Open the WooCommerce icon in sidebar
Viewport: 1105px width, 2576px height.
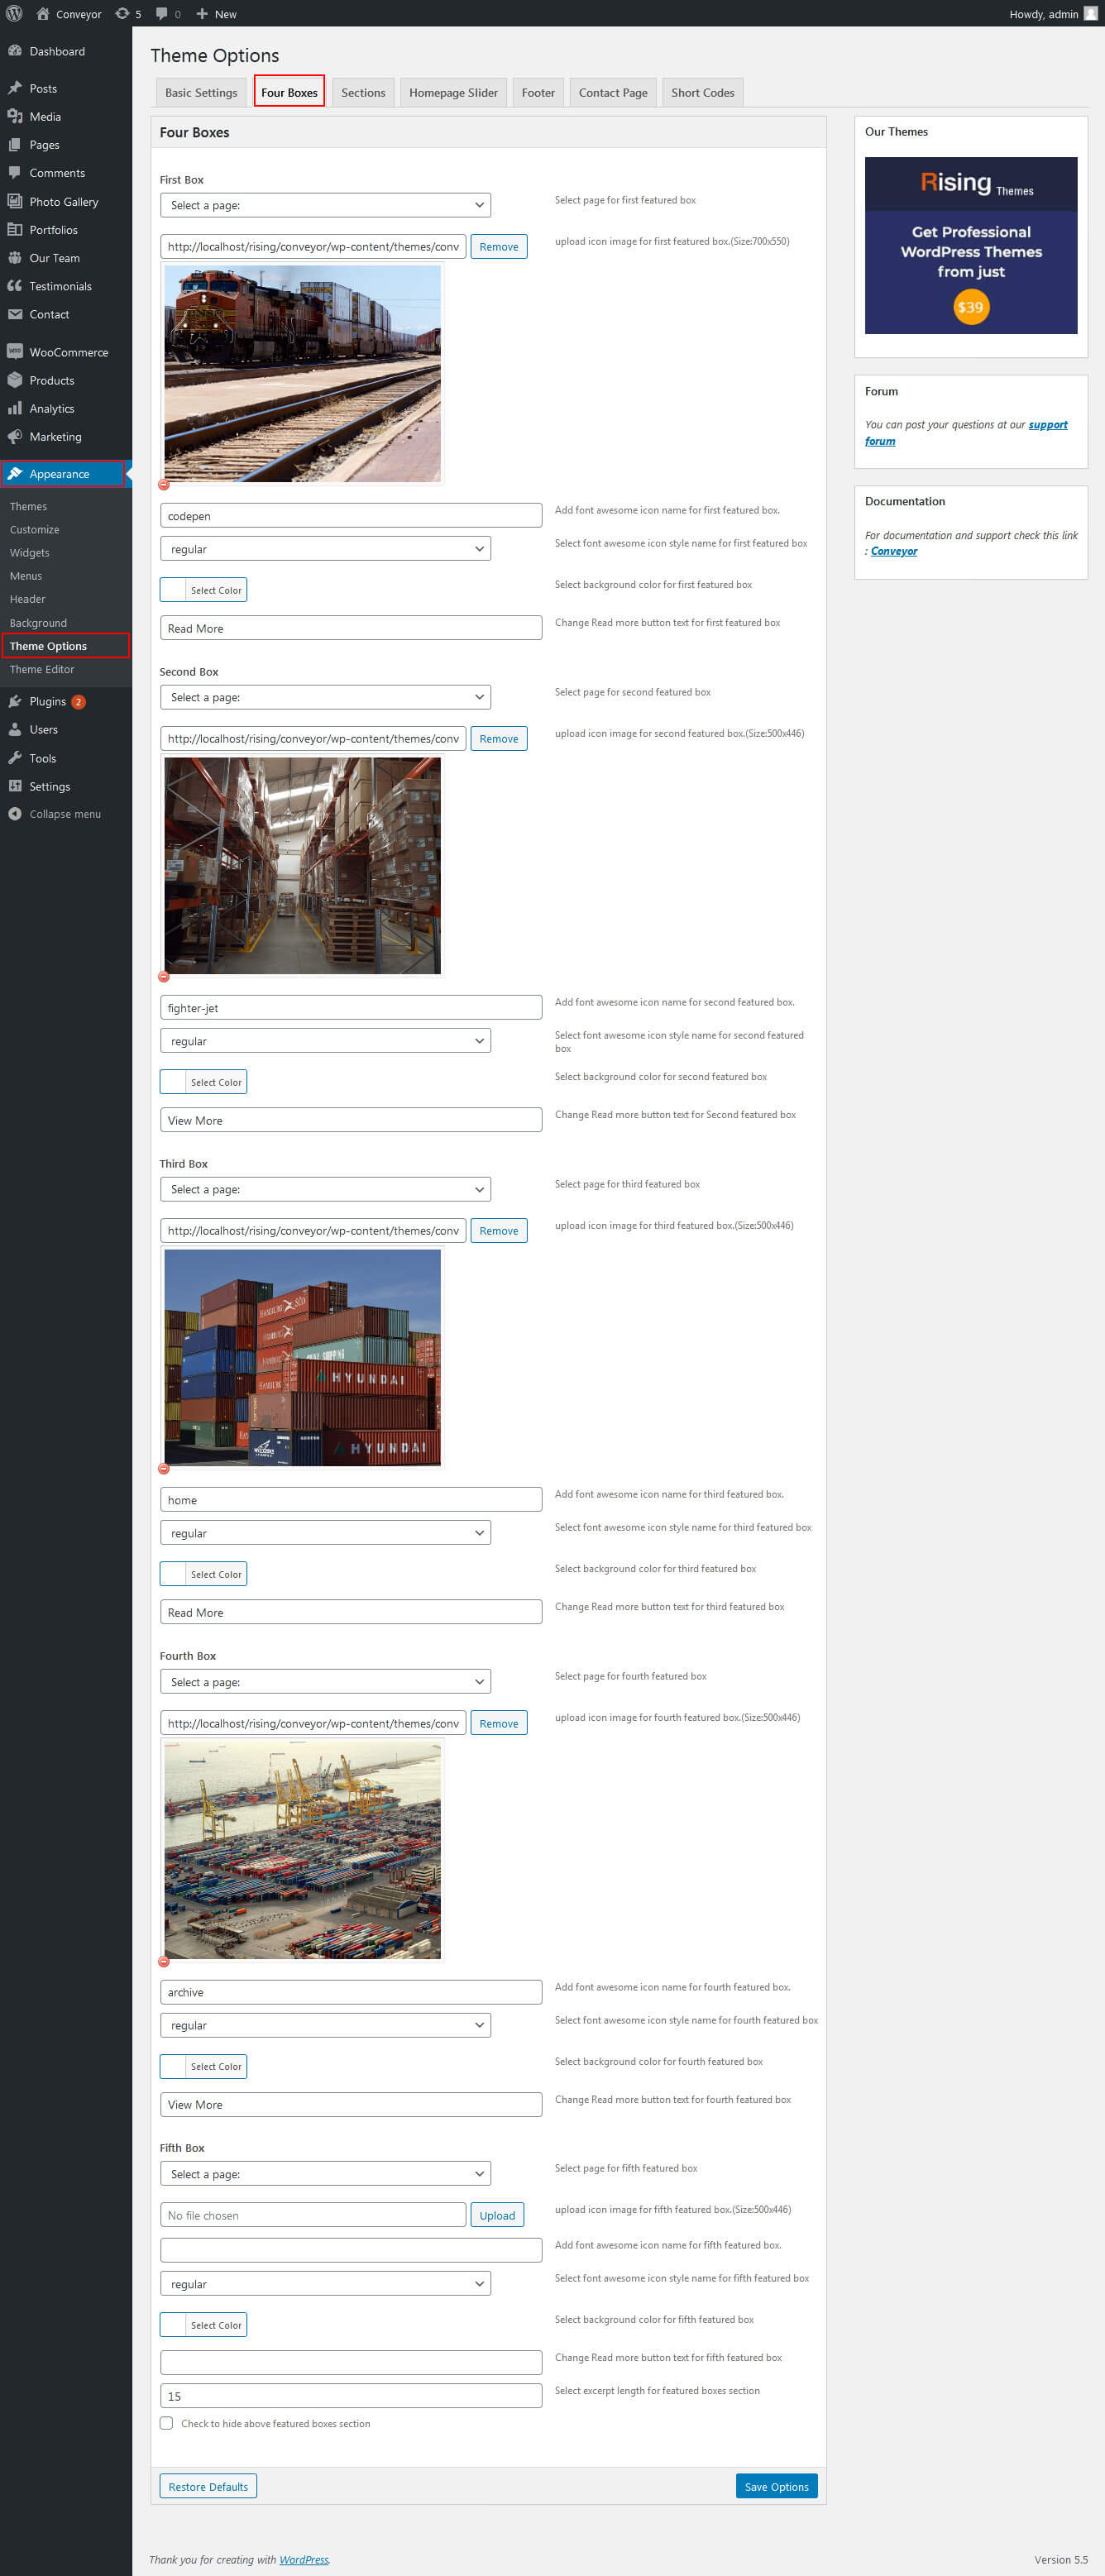click(15, 352)
